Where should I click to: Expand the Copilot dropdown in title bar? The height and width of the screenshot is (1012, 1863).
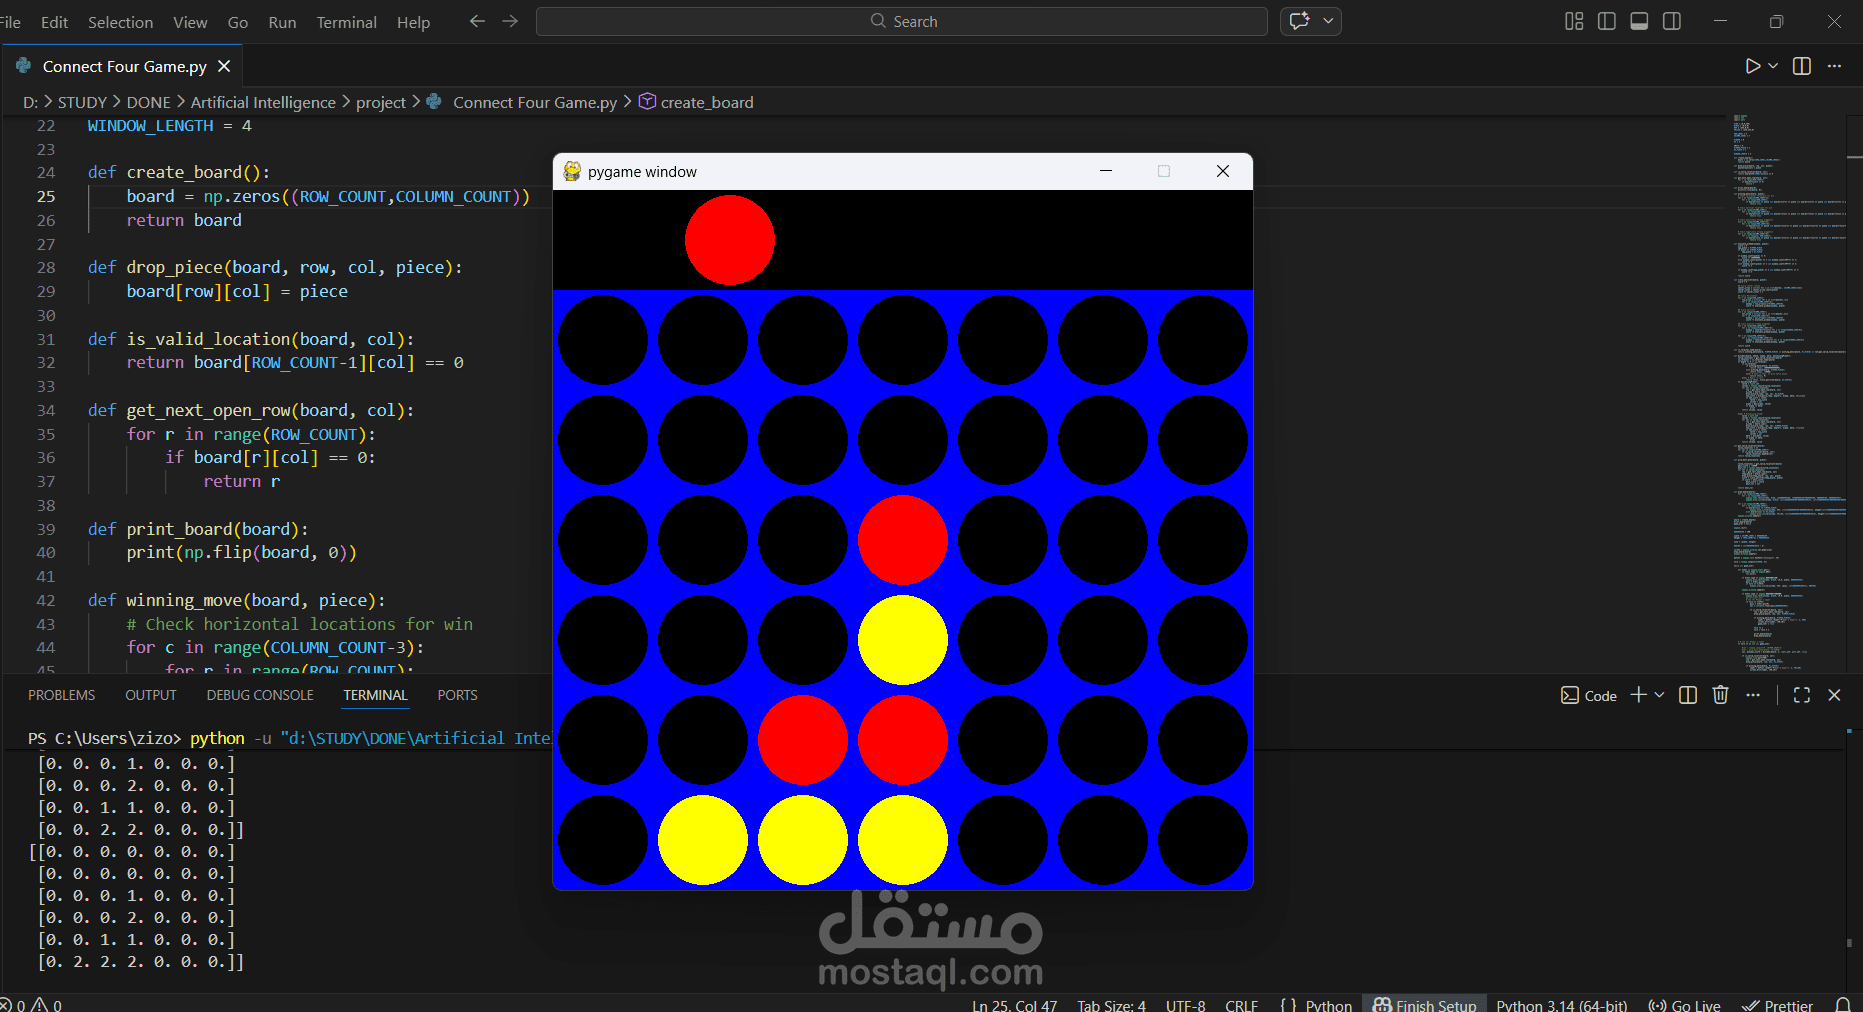(1328, 21)
